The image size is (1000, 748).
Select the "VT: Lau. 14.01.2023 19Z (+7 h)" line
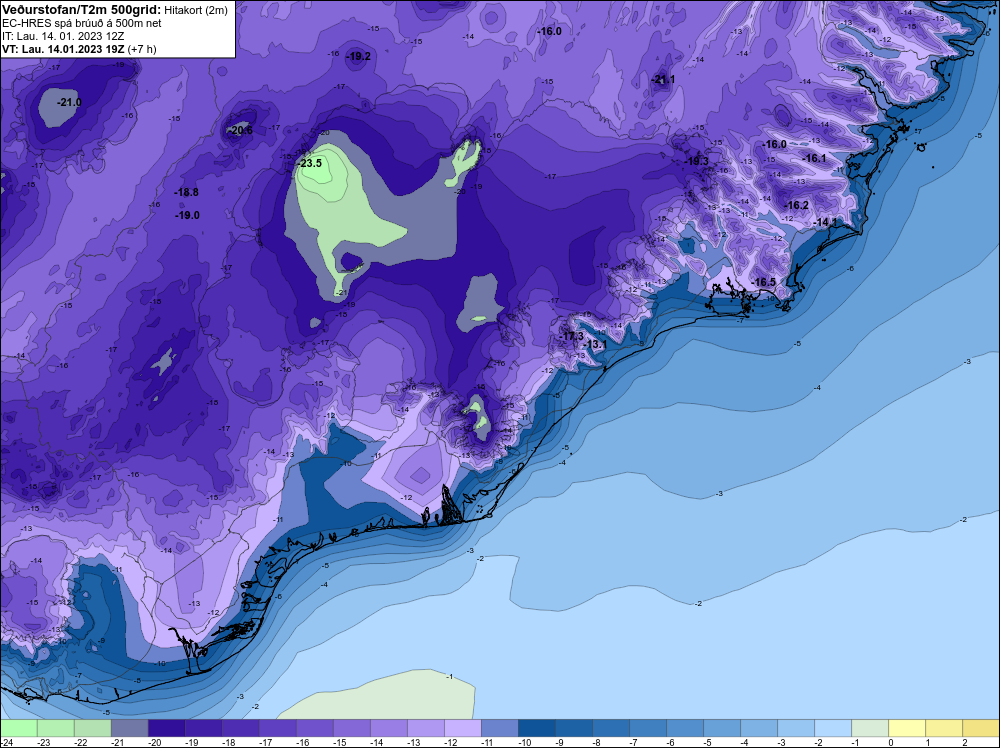[x=79, y=49]
